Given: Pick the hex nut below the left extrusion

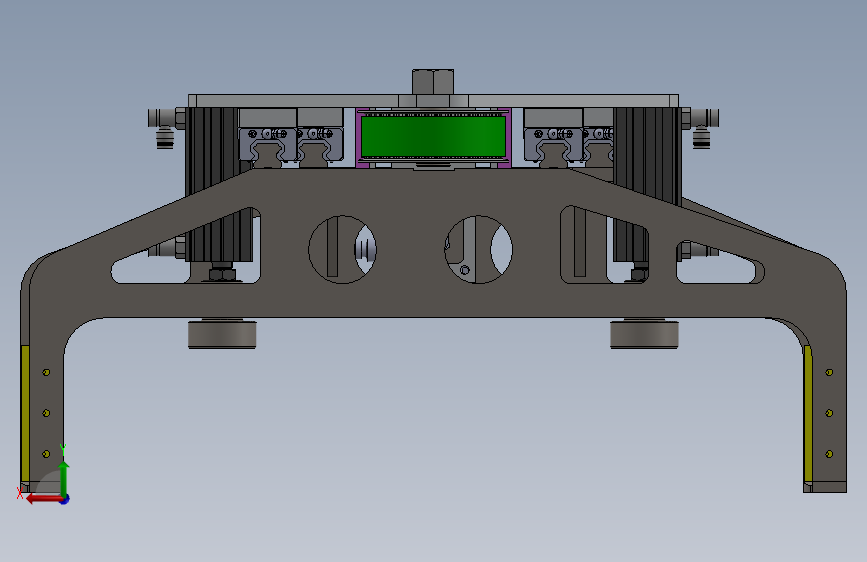Looking at the screenshot, I should click(x=222, y=274).
